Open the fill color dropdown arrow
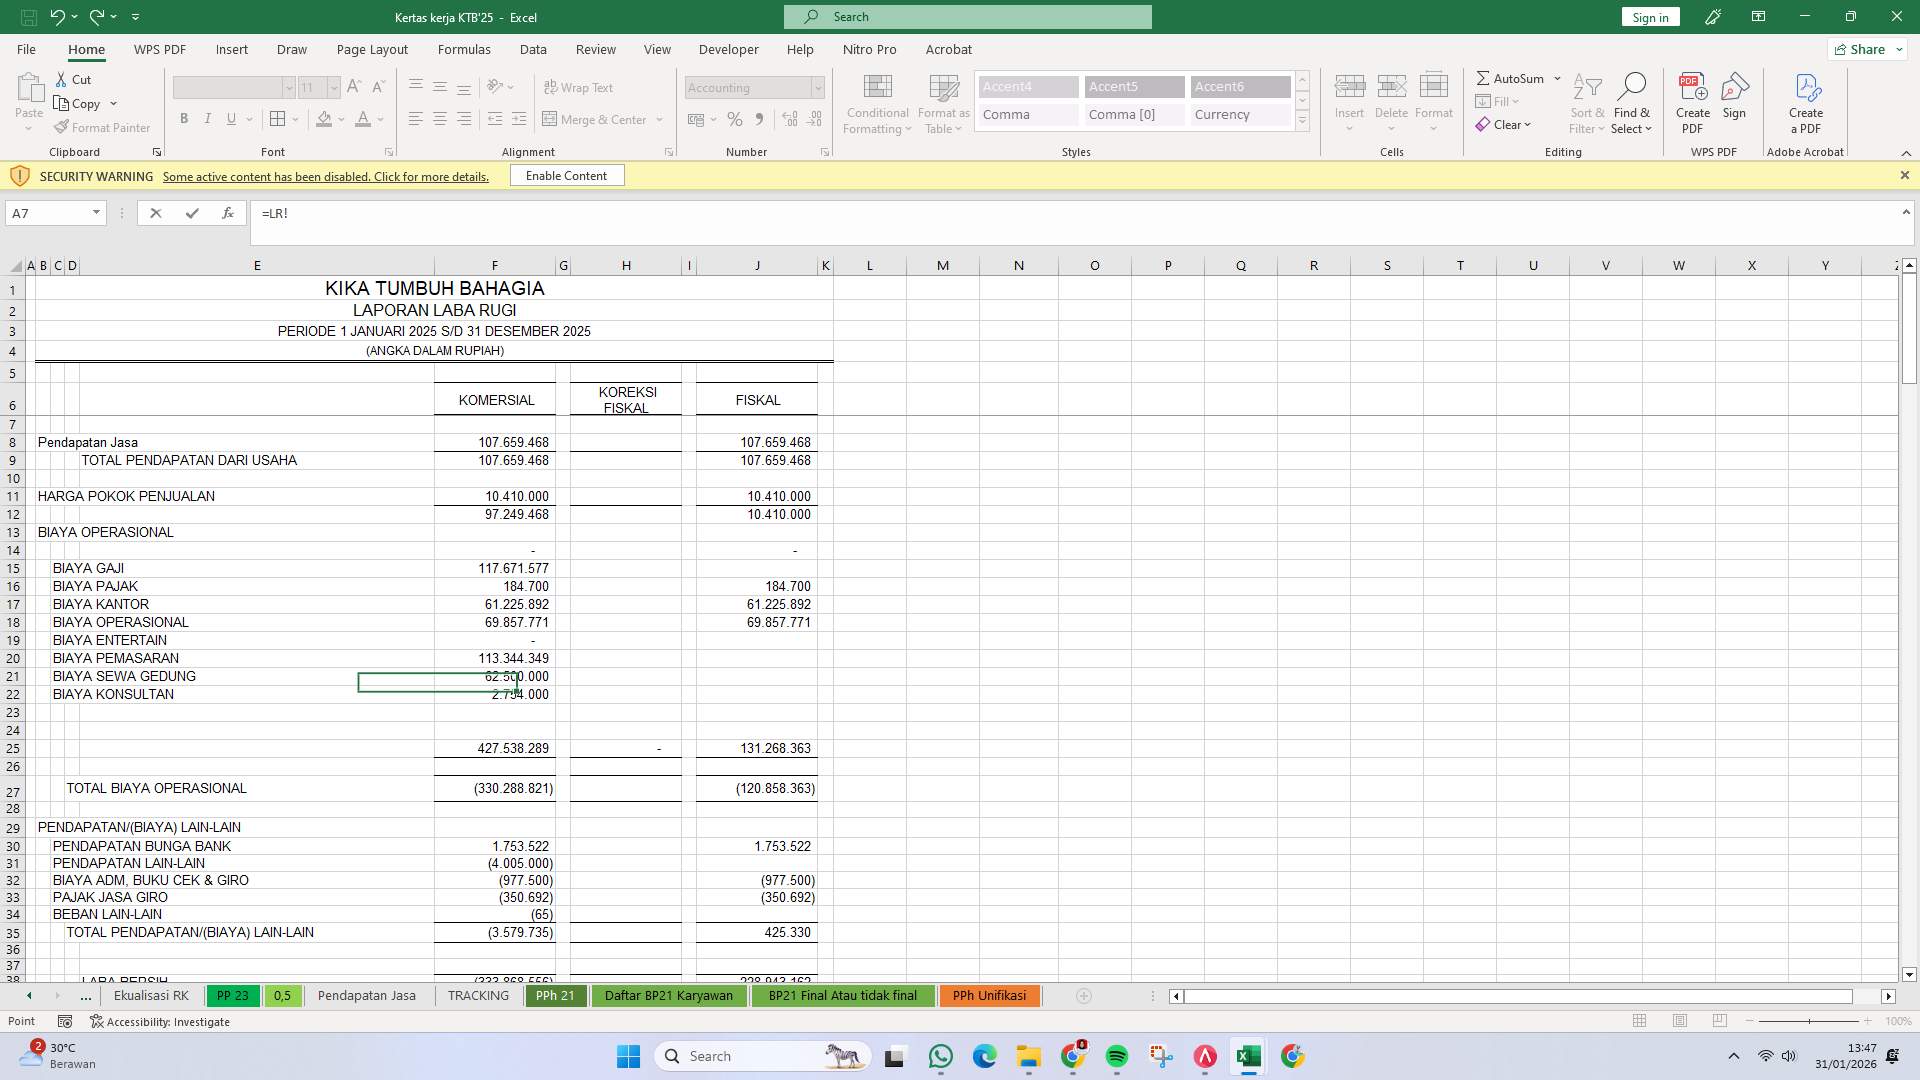This screenshot has width=1920, height=1080. click(340, 119)
